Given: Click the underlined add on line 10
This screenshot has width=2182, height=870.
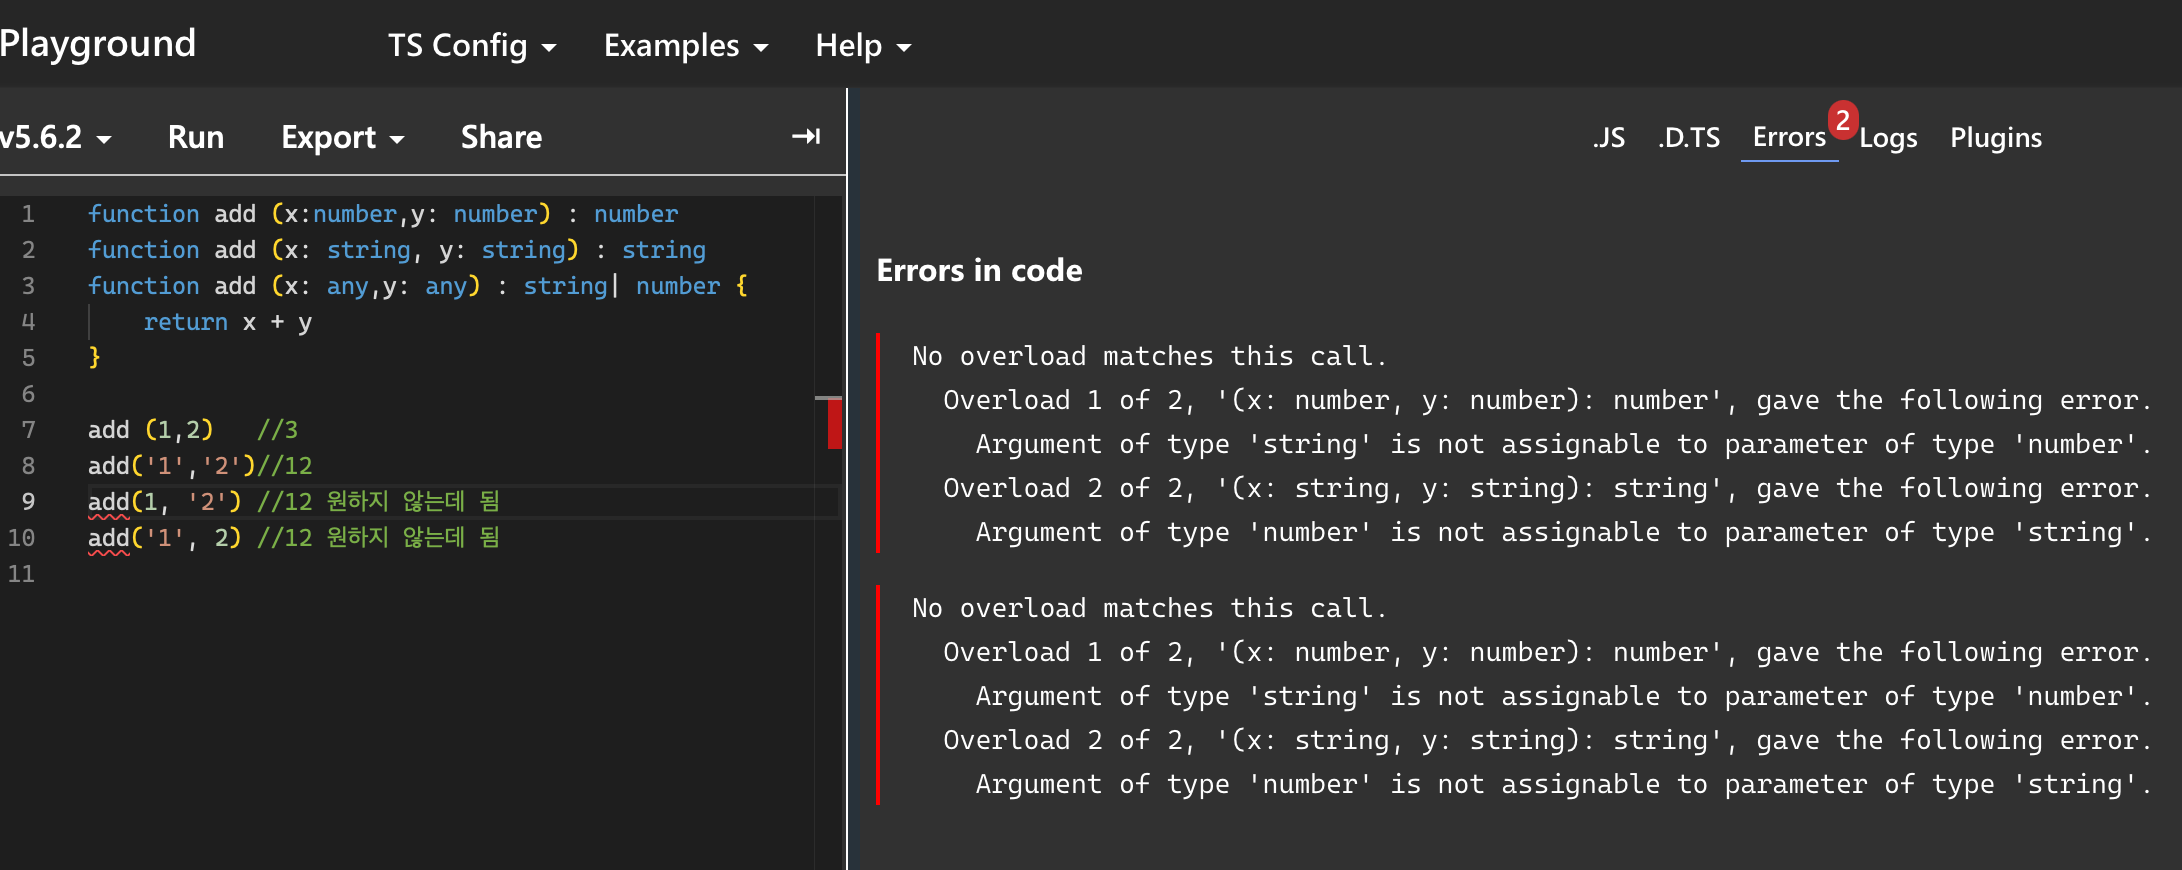Looking at the screenshot, I should pyautogui.click(x=108, y=537).
